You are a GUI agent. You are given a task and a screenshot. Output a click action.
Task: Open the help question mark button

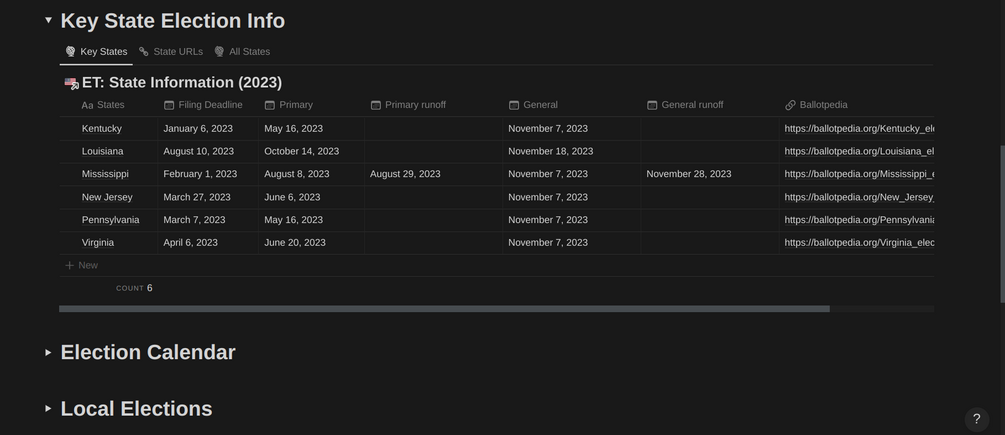pos(976,419)
